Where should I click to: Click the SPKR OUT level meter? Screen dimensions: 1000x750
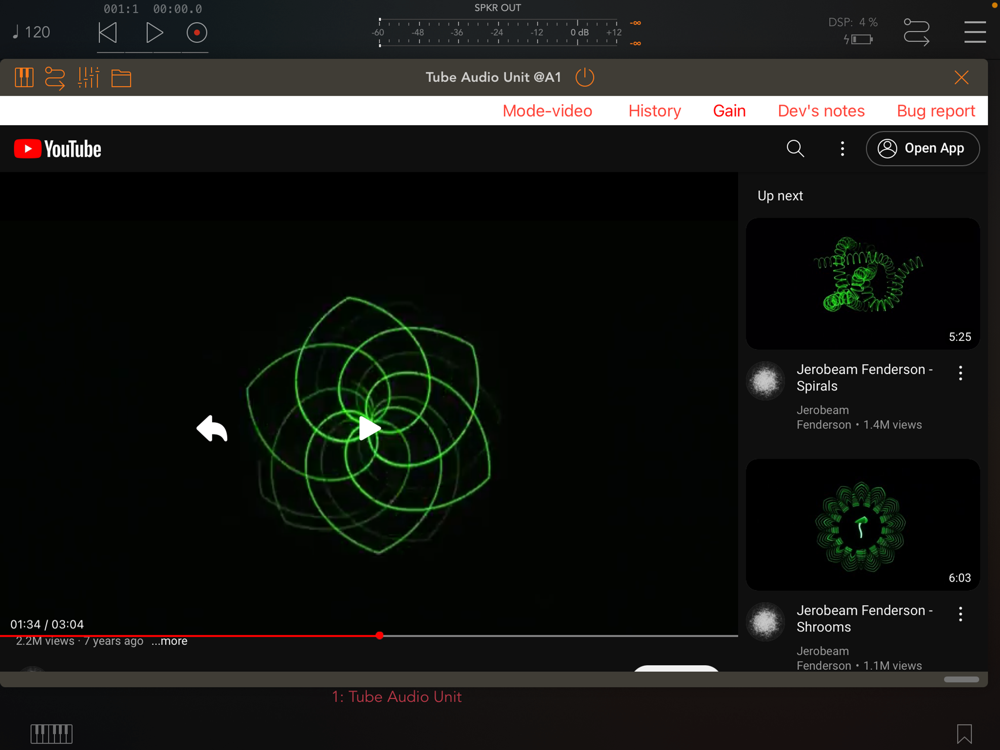(x=498, y=33)
